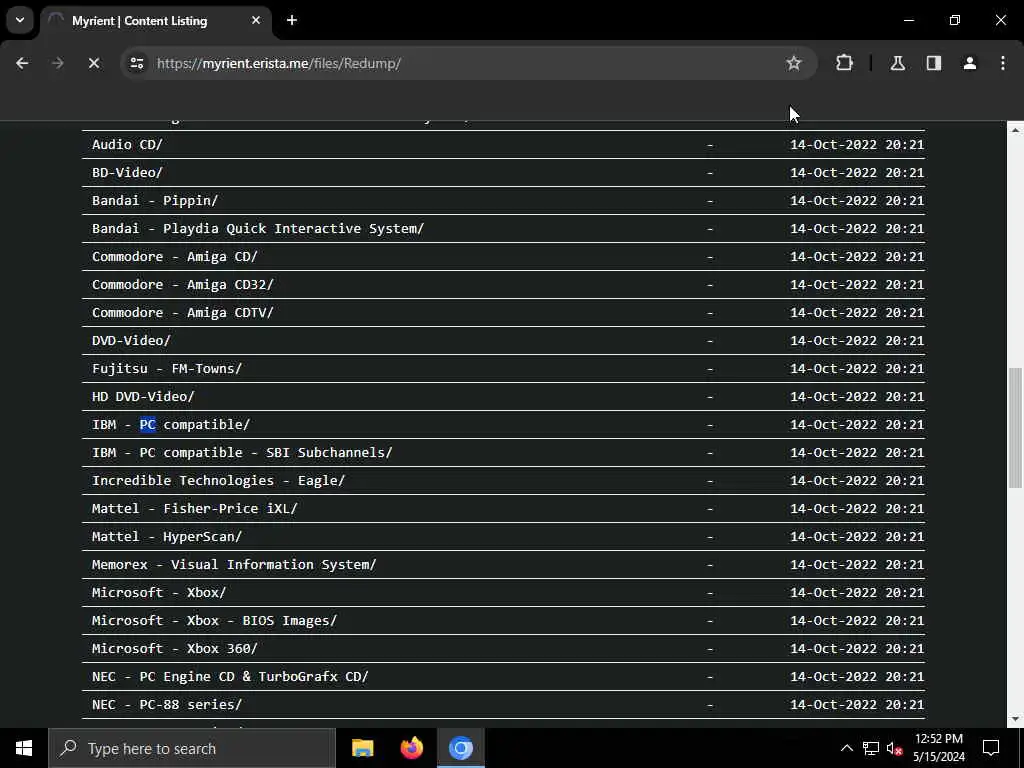Open Microsoft - Xbox/ folder
The image size is (1024, 768).
click(x=159, y=593)
